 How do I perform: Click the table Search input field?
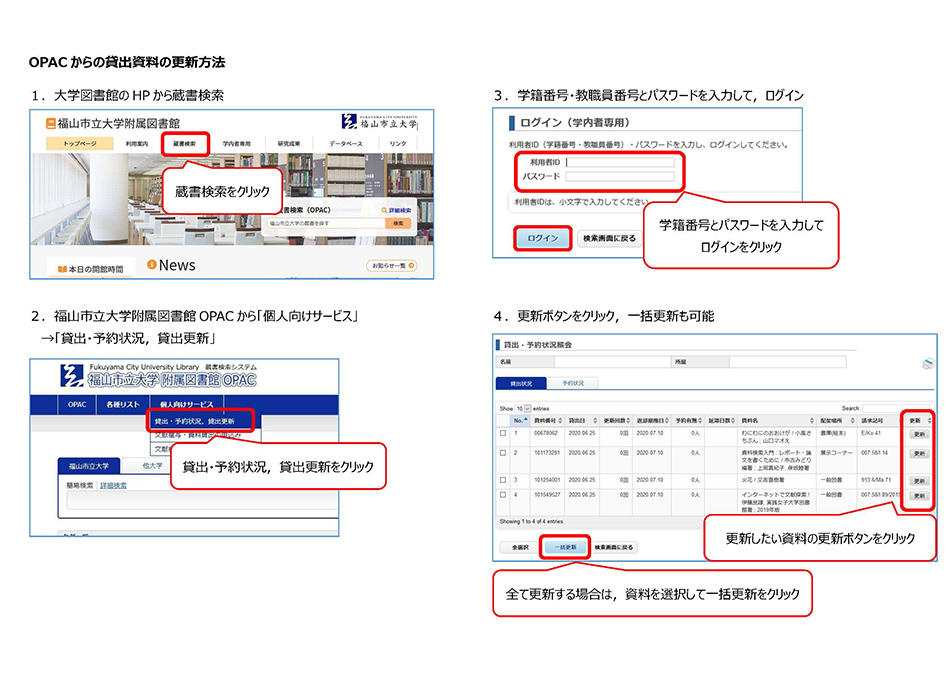click(896, 408)
